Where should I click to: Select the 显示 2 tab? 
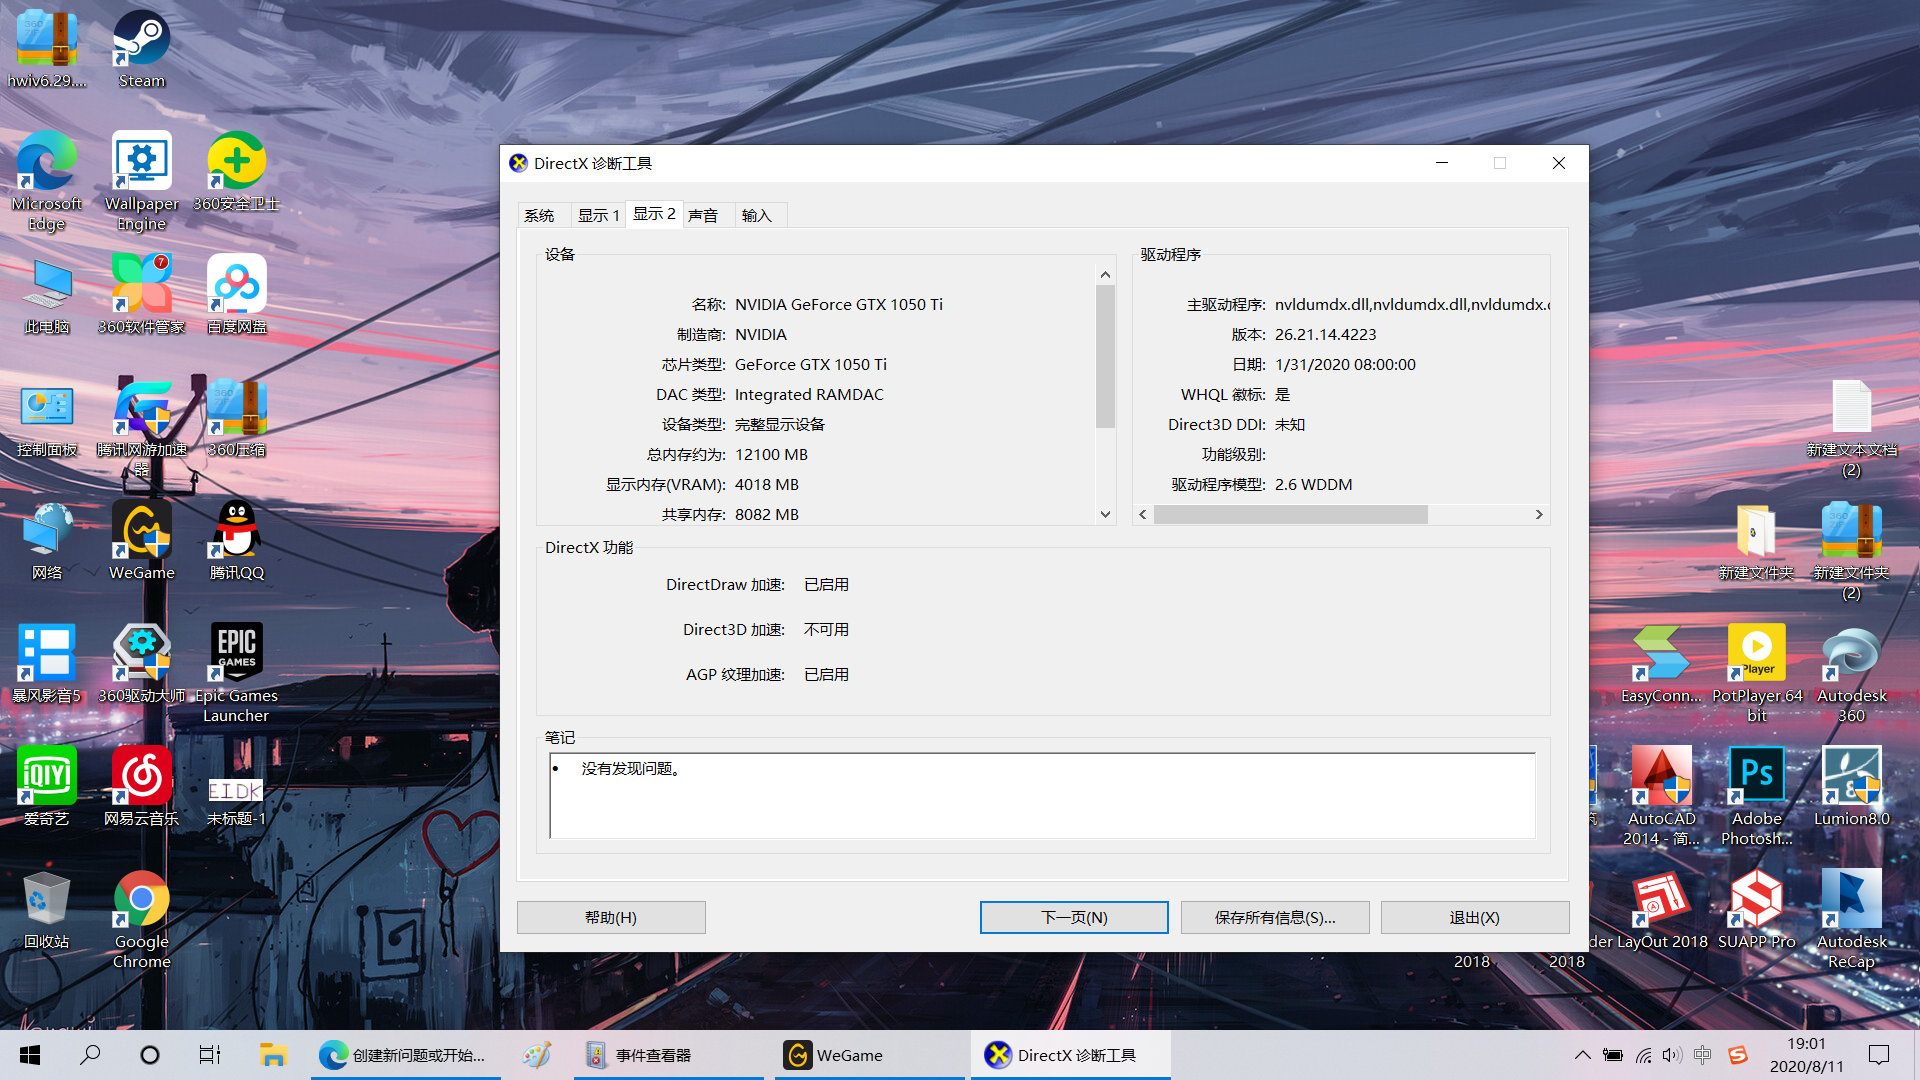(654, 214)
